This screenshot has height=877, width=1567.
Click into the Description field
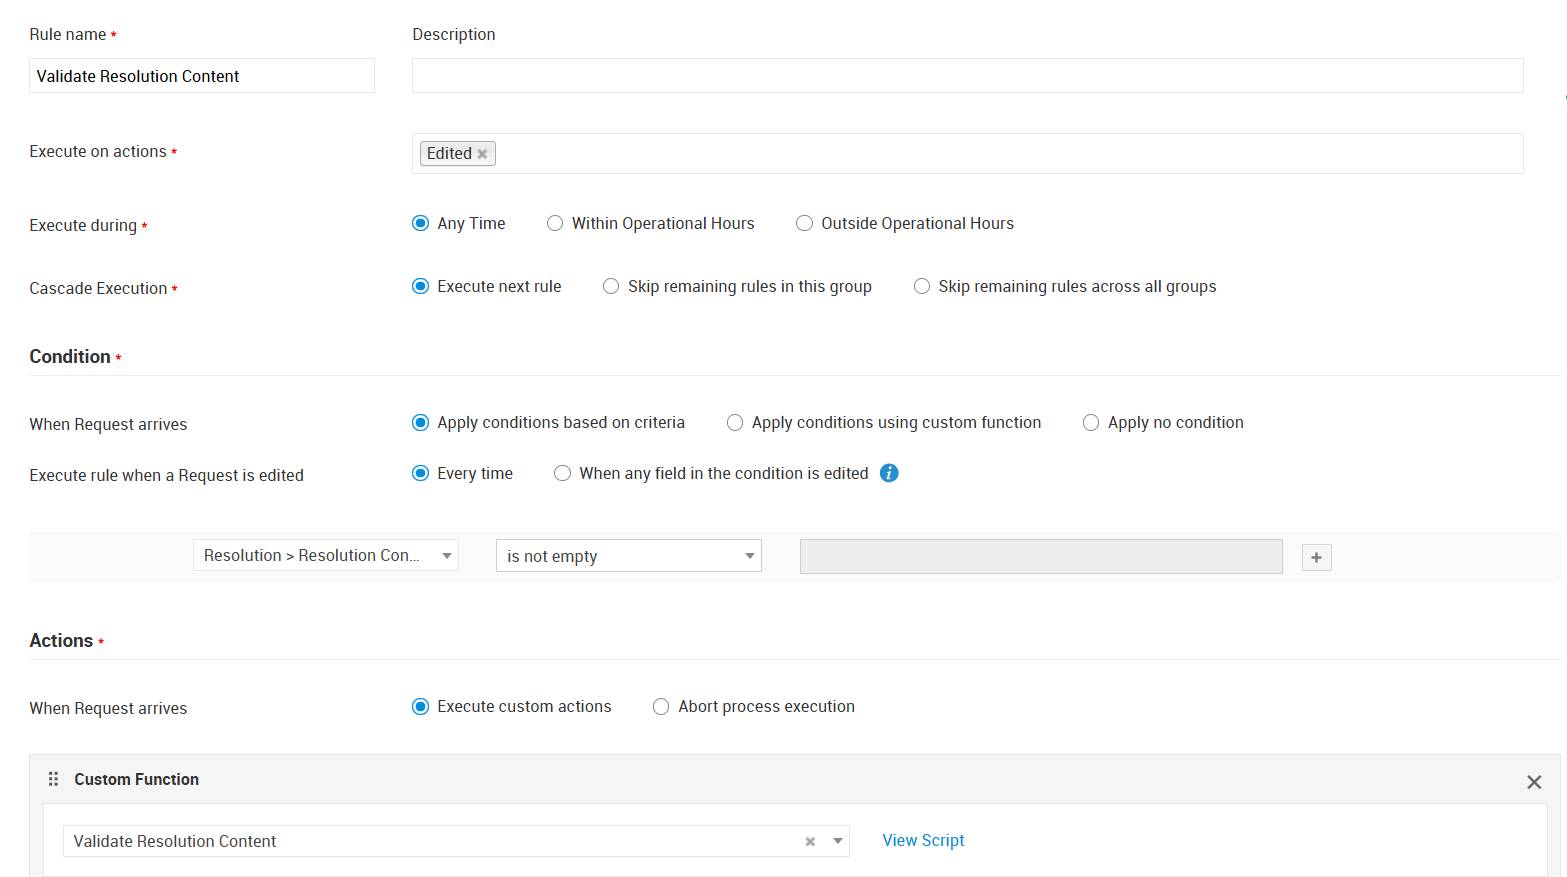966,76
